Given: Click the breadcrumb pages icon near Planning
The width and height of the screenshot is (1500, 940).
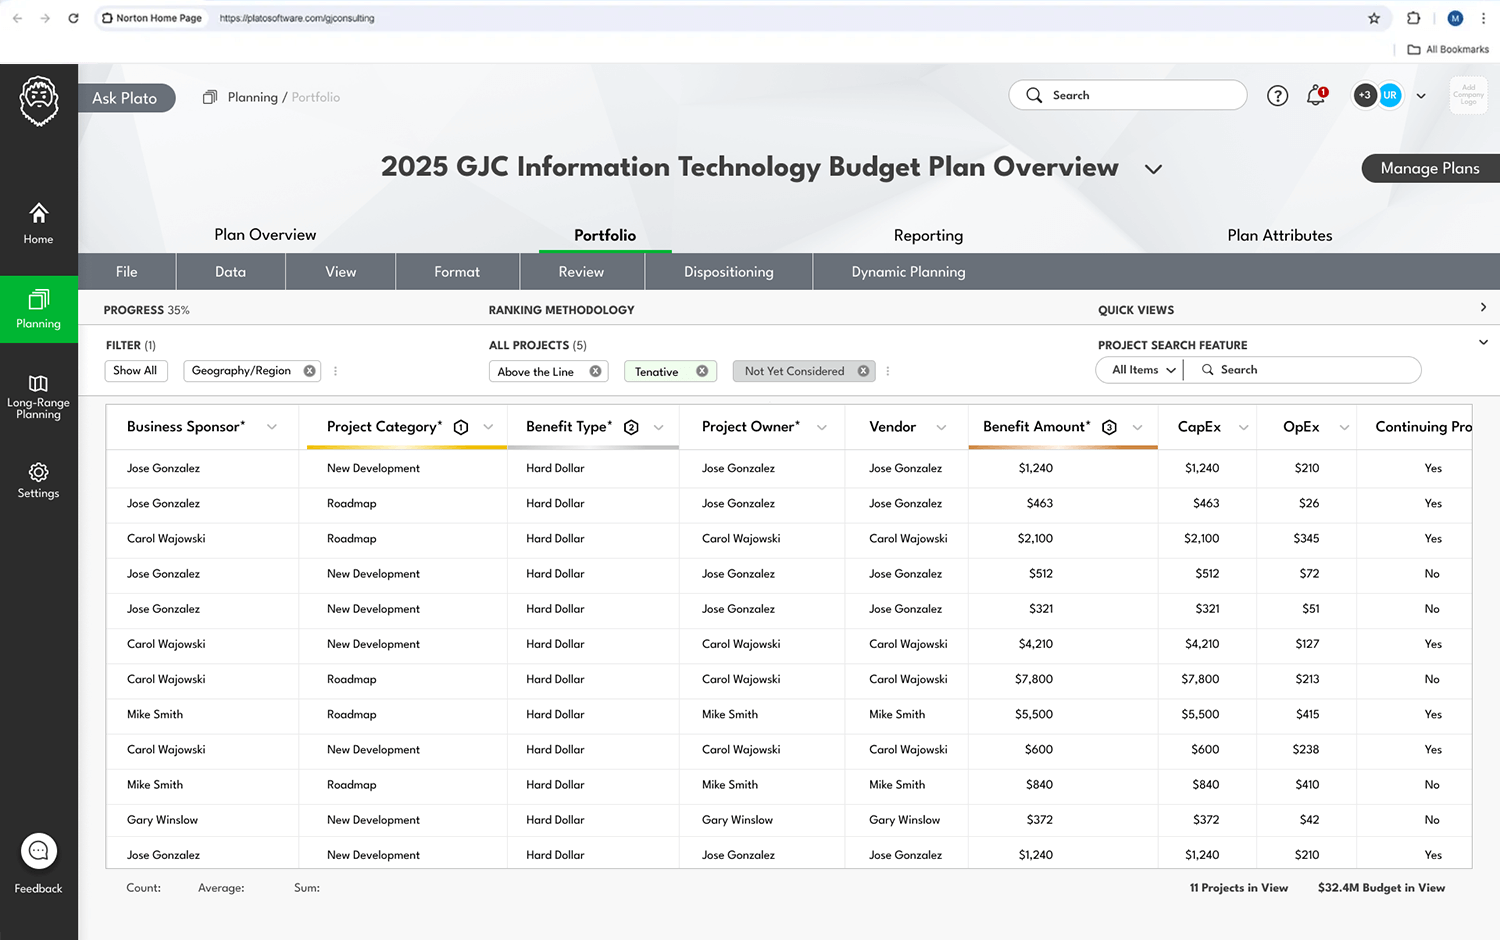Looking at the screenshot, I should (210, 97).
